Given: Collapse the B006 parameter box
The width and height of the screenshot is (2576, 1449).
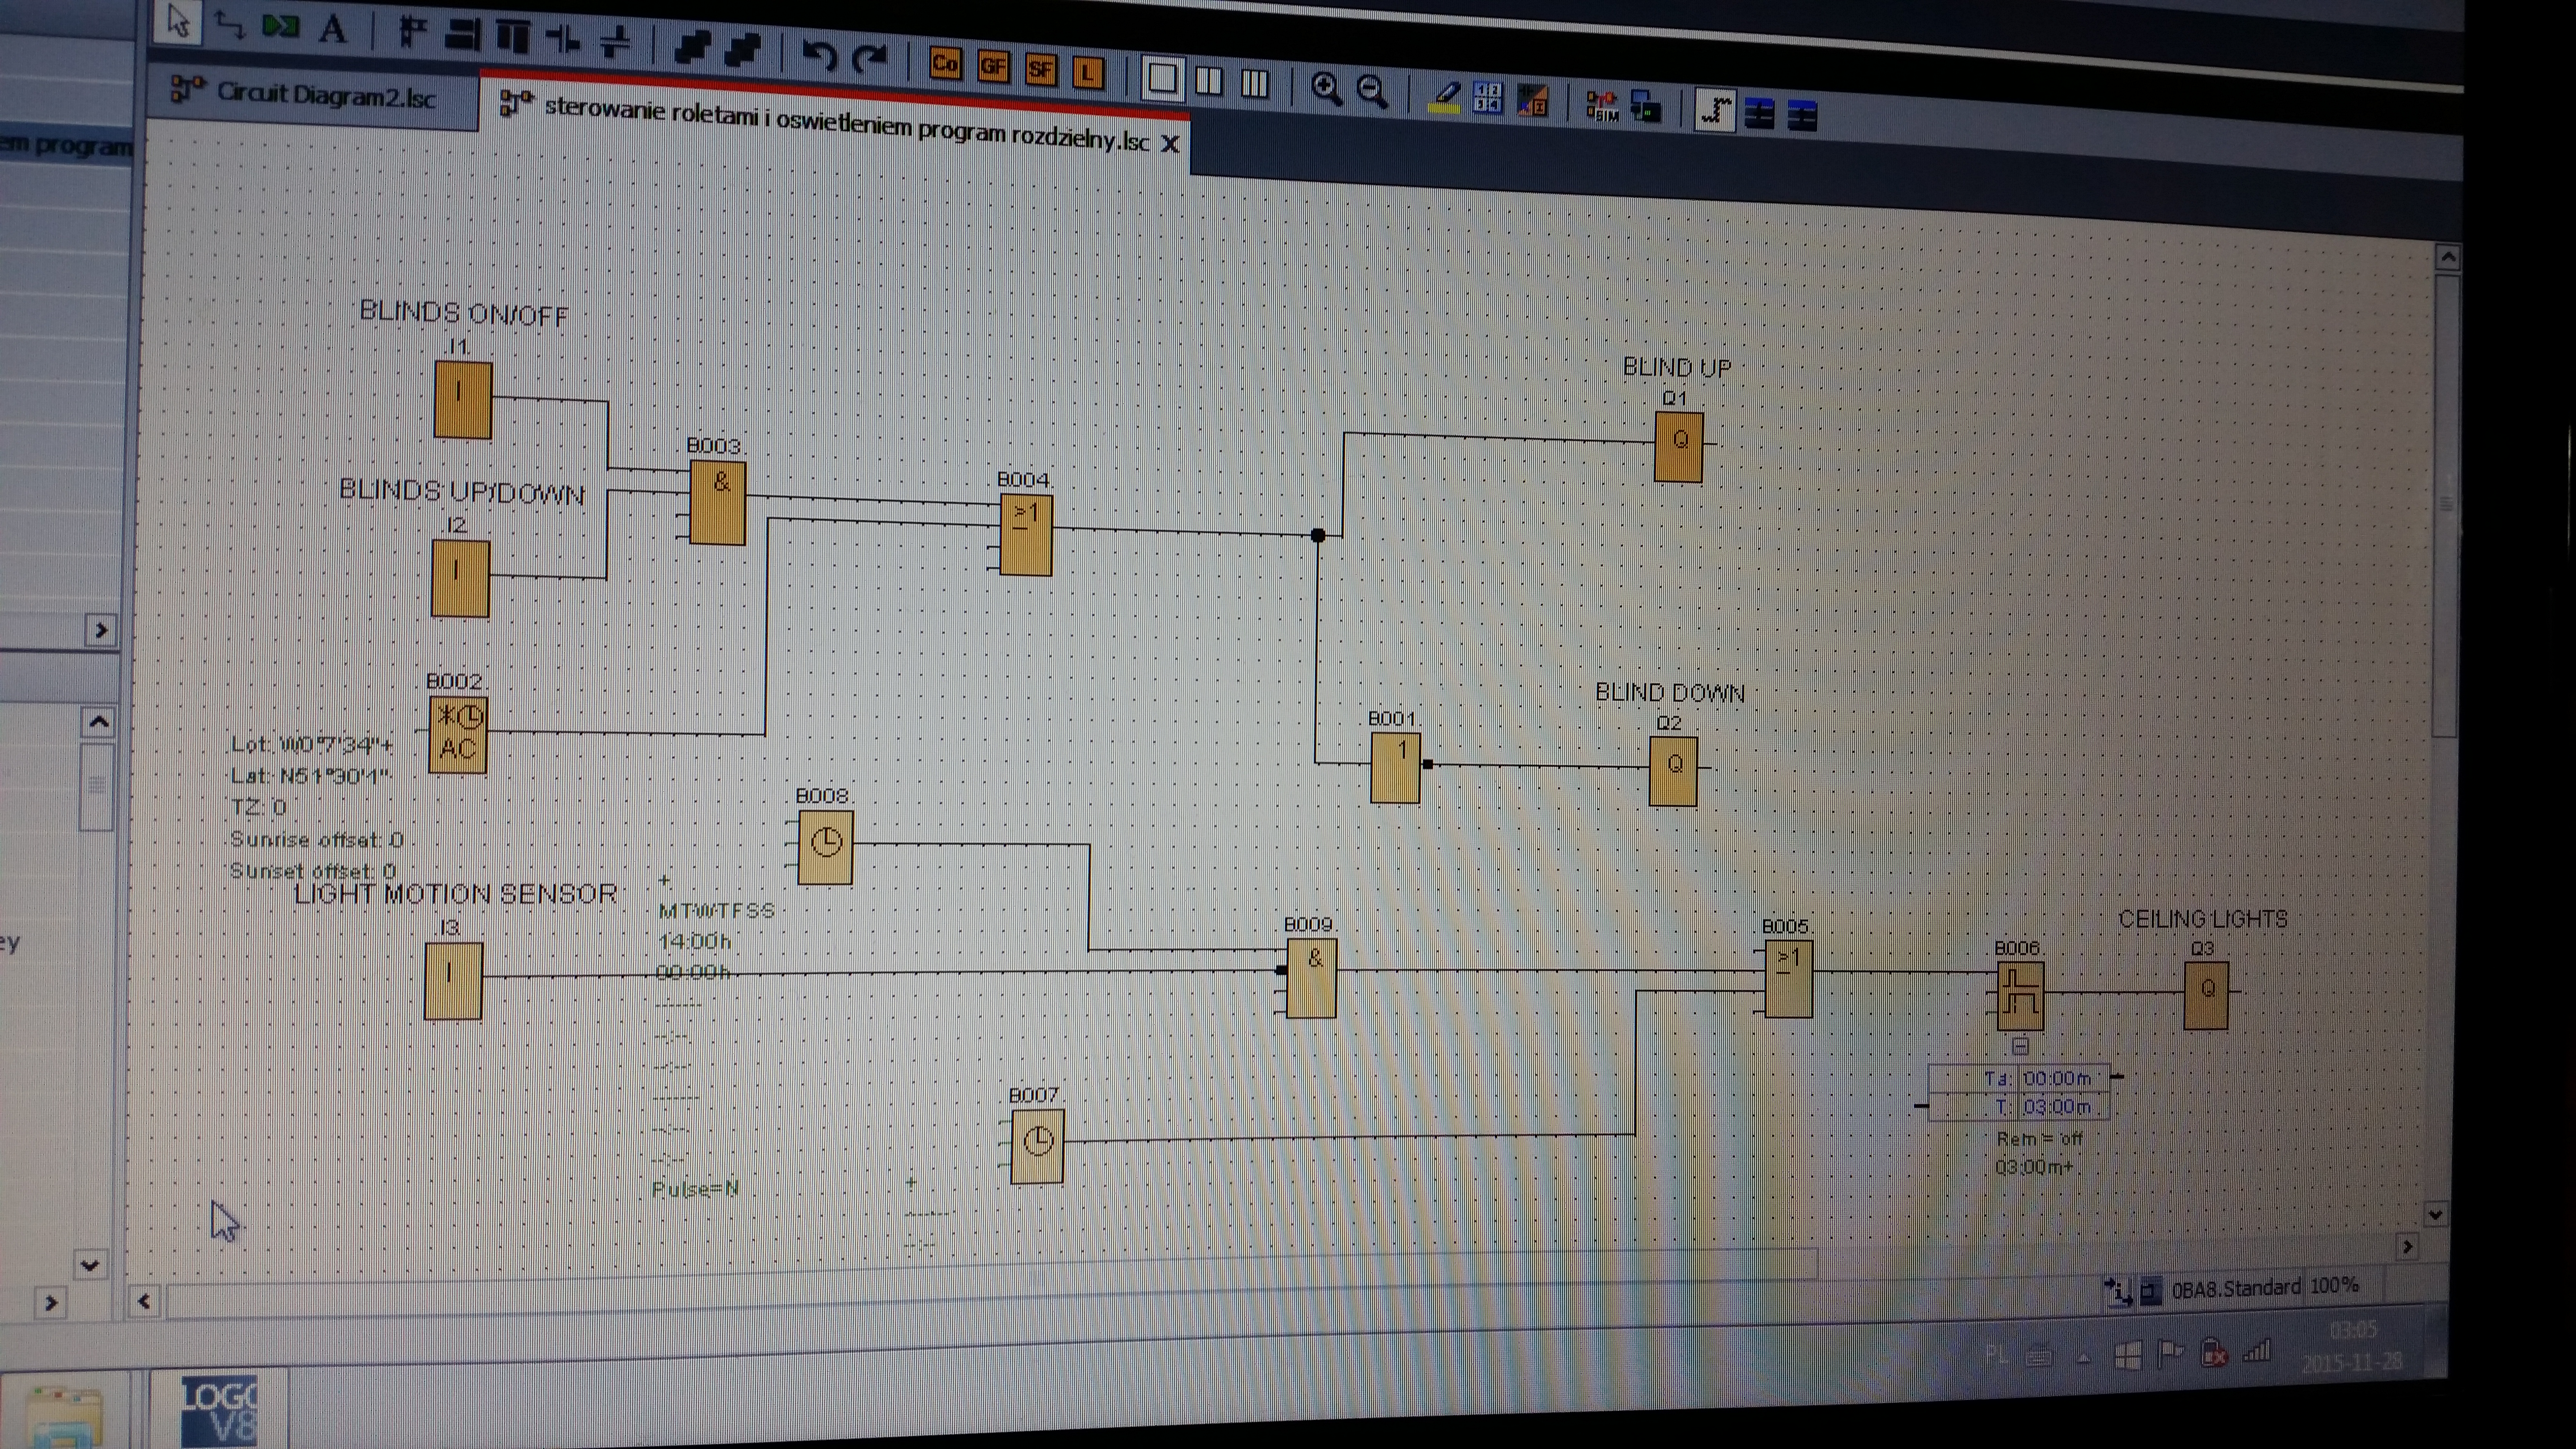Looking at the screenshot, I should pos(2020,1046).
